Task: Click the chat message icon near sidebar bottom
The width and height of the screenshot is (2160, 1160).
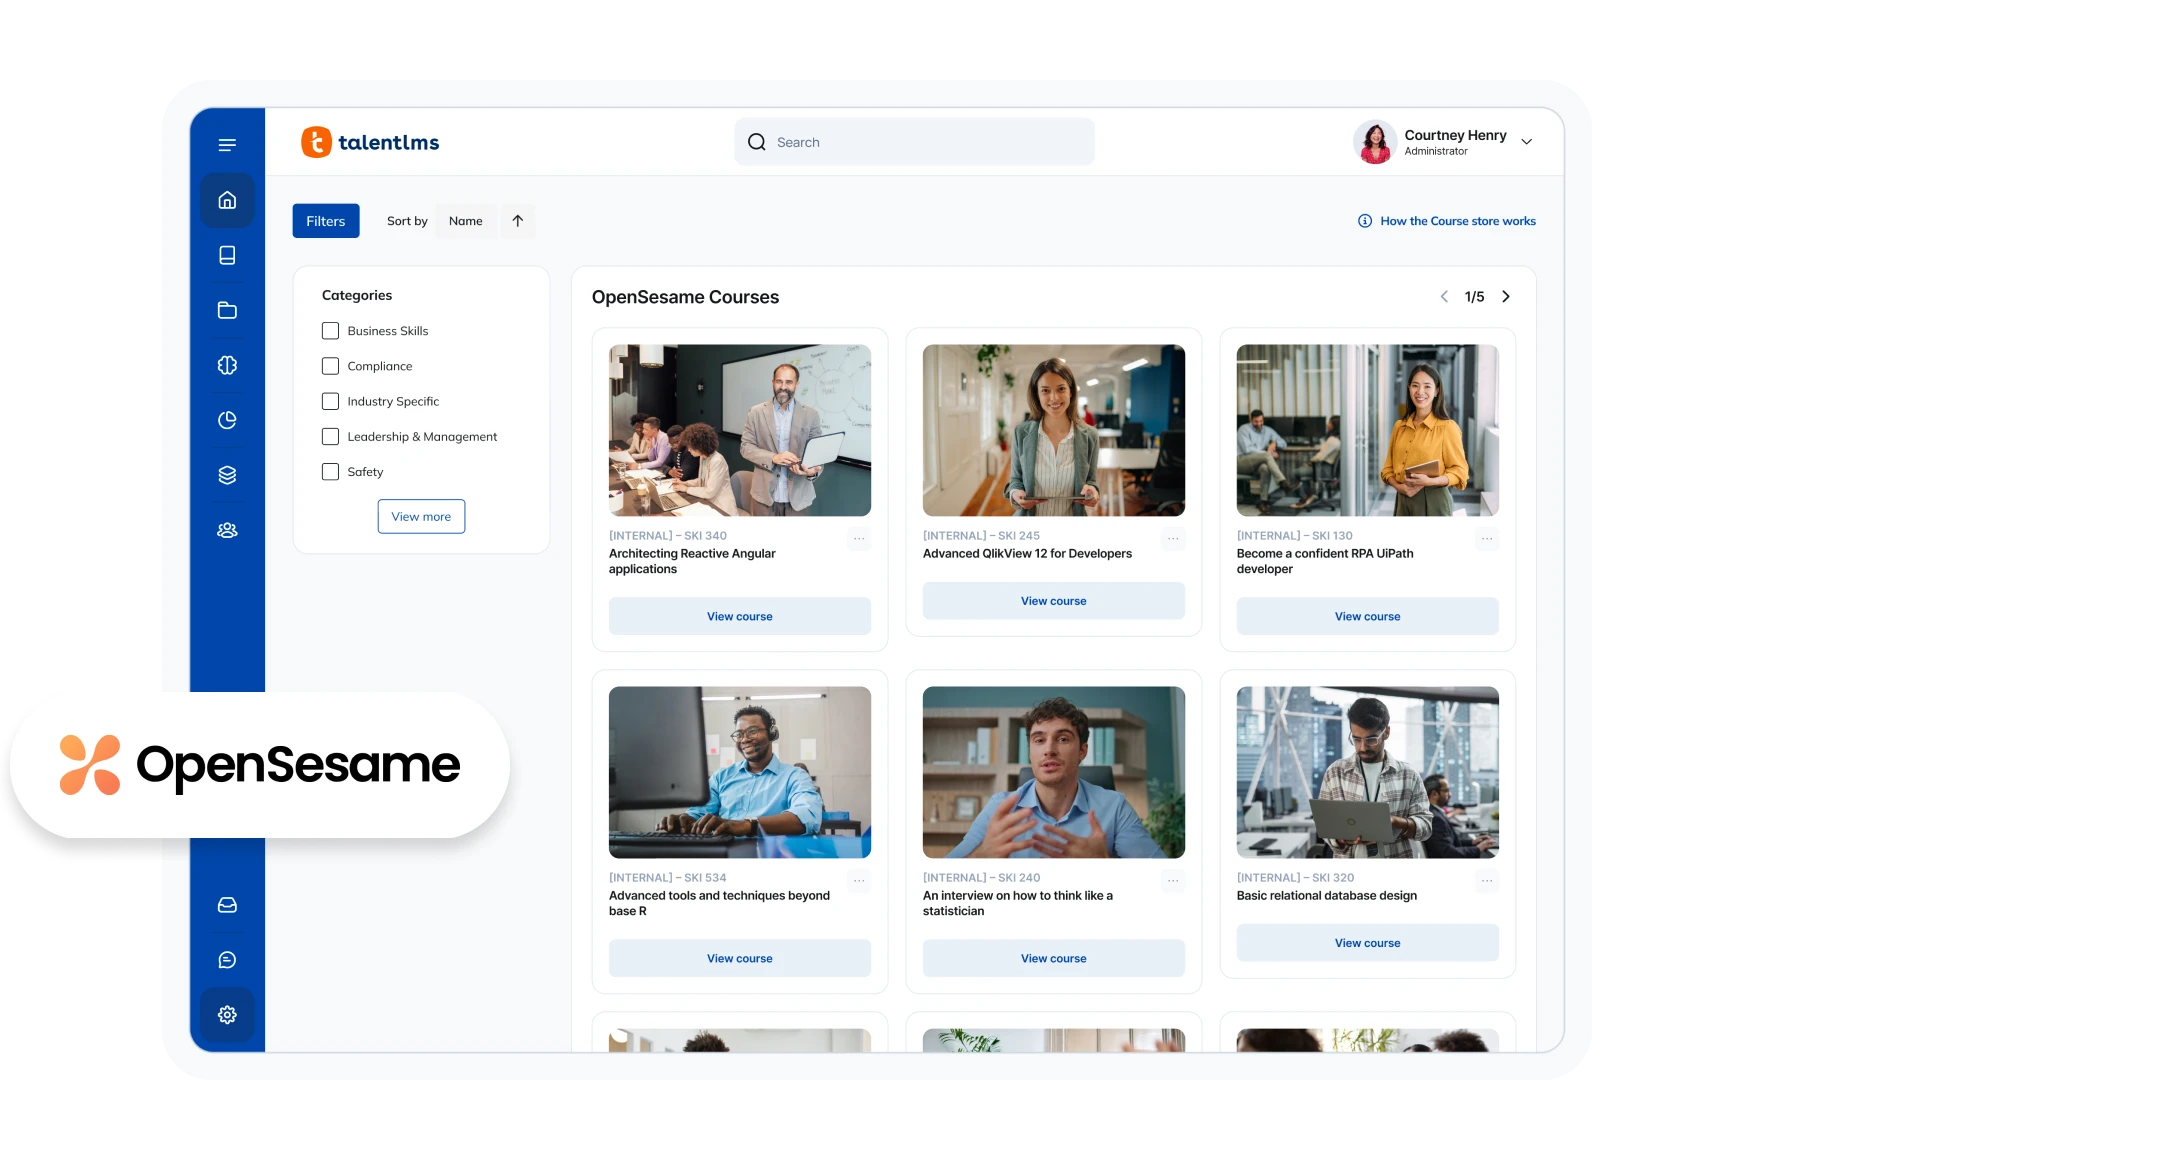Action: pyautogui.click(x=227, y=959)
